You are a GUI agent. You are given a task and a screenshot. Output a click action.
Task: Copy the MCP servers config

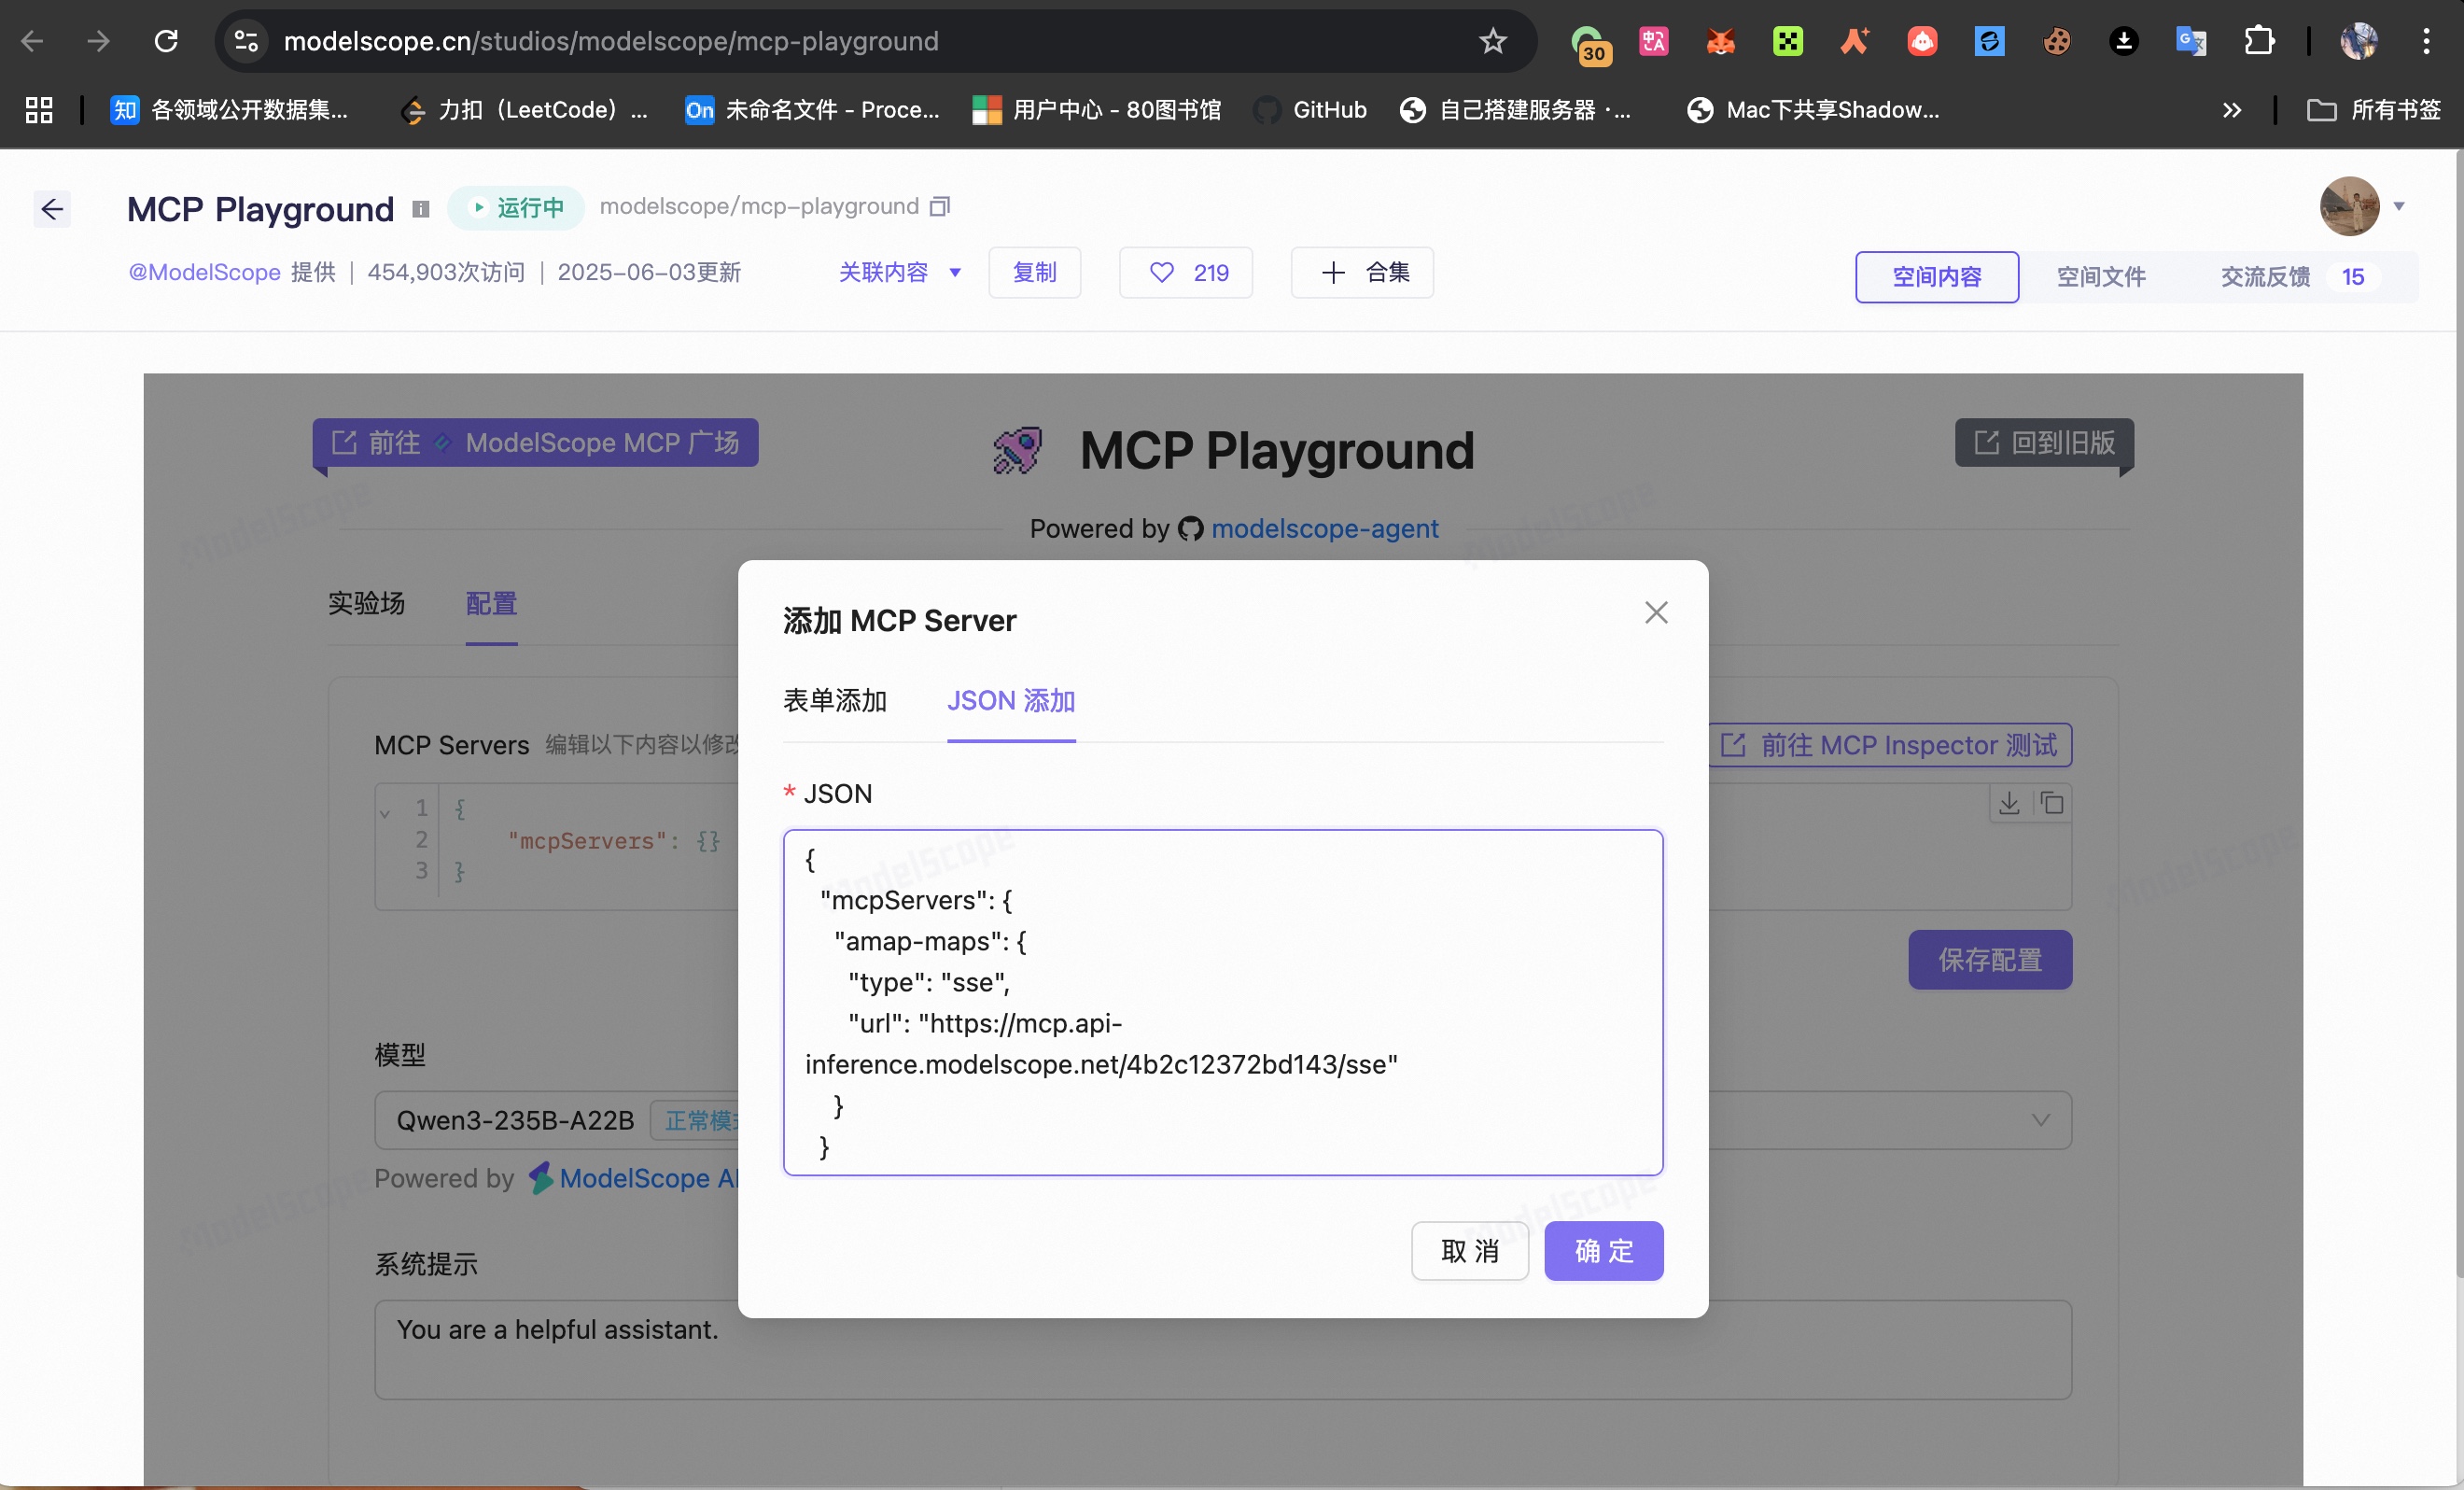tap(2052, 802)
